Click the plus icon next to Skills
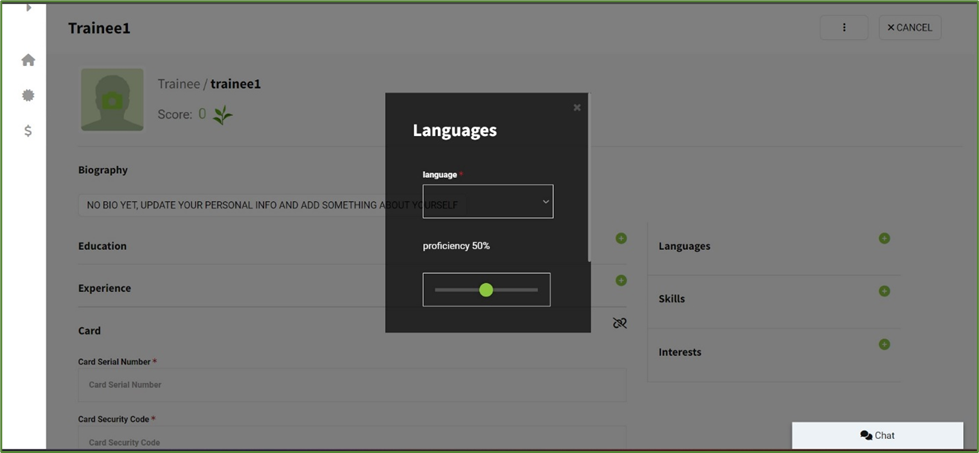Viewport: 979px width, 453px height. (x=884, y=292)
